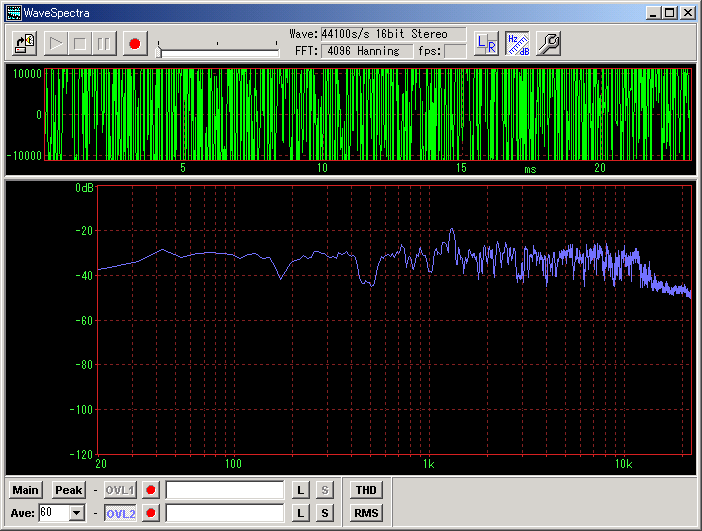Screen dimensions: 702x531
Task: Start recording with the red Record button
Action: point(135,43)
